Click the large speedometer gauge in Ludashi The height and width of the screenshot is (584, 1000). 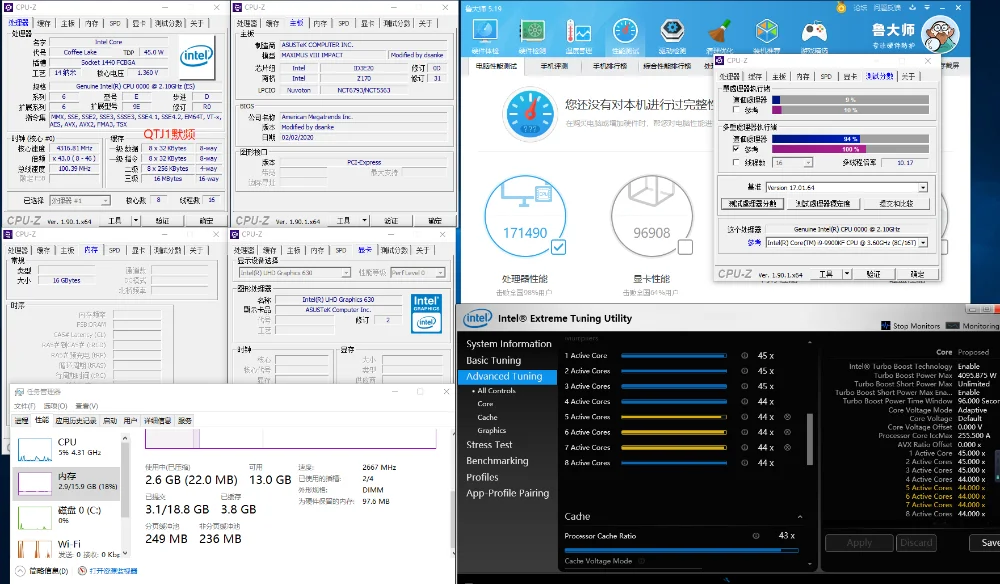pyautogui.click(x=529, y=115)
